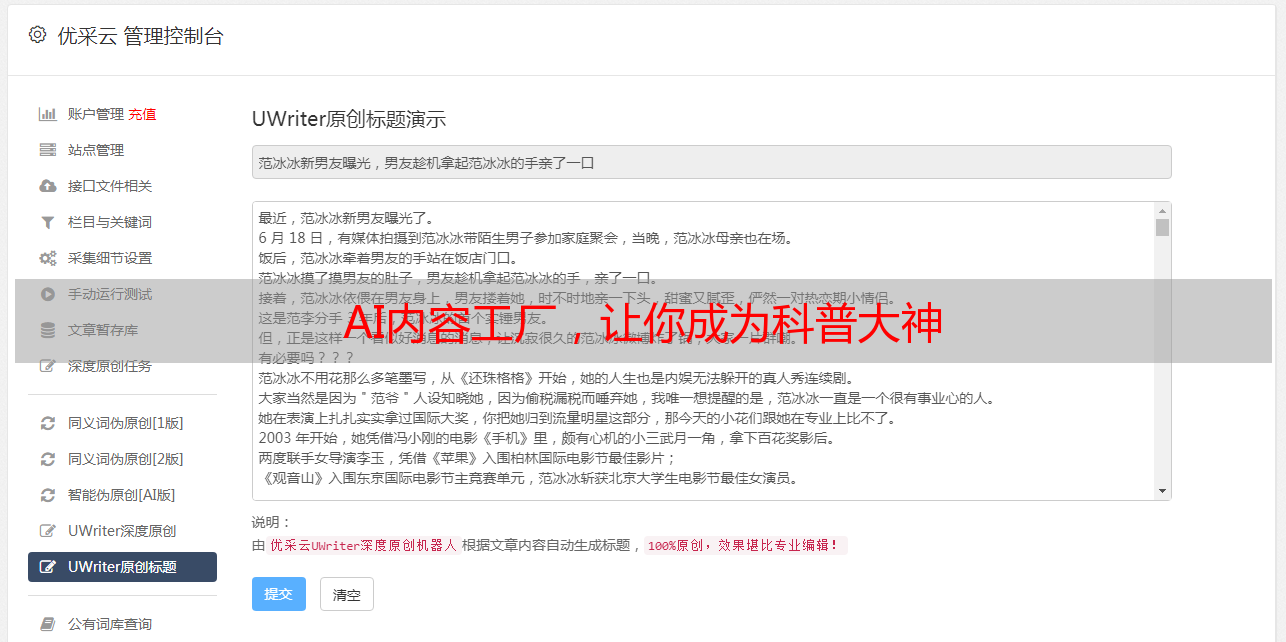Click the 优采云 管理控制台 header title

coord(140,36)
